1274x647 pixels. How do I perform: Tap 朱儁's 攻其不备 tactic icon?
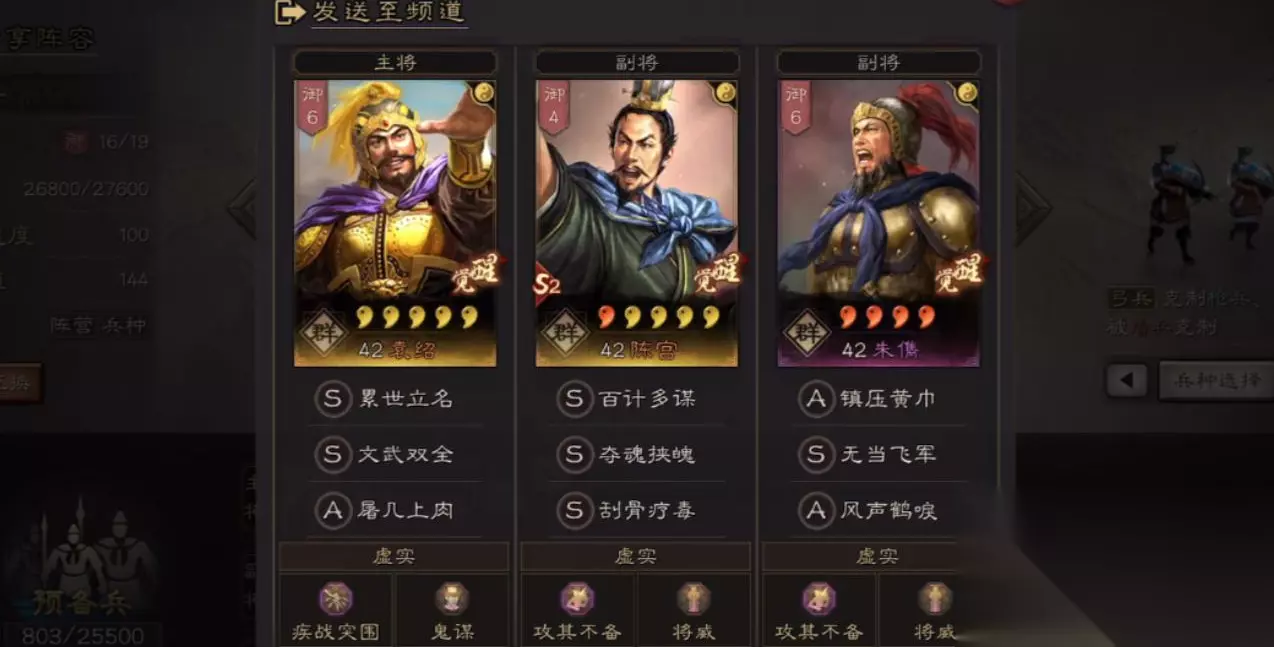[819, 598]
